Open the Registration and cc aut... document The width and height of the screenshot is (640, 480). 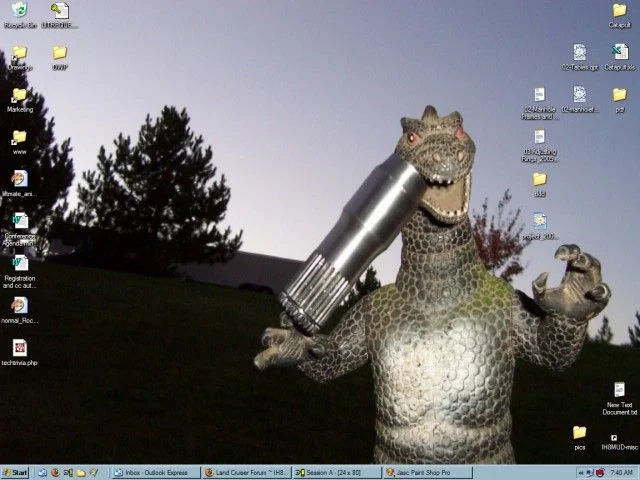click(x=20, y=272)
